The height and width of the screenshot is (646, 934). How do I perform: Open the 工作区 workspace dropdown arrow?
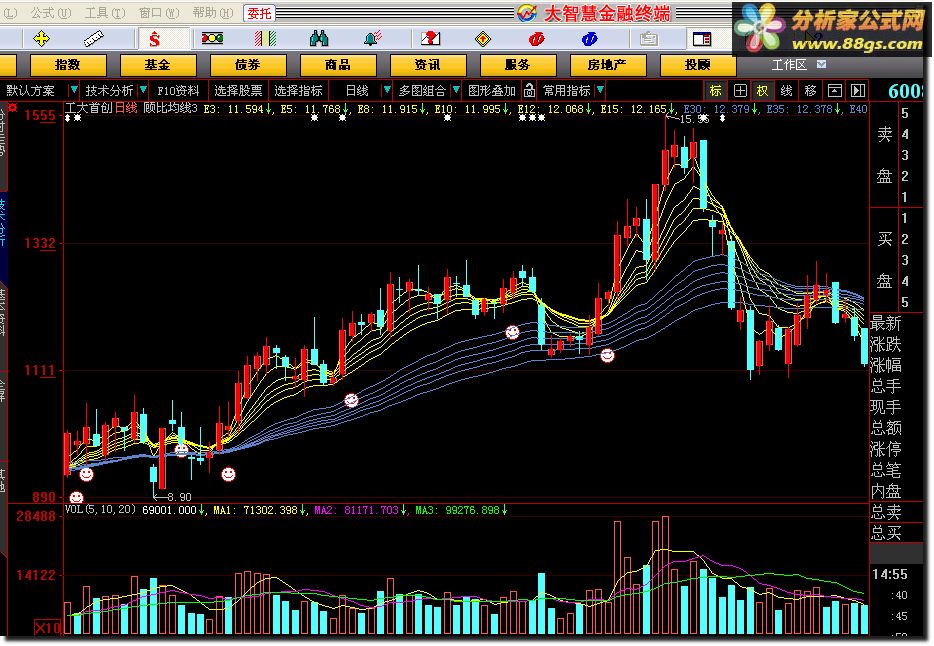pos(821,64)
